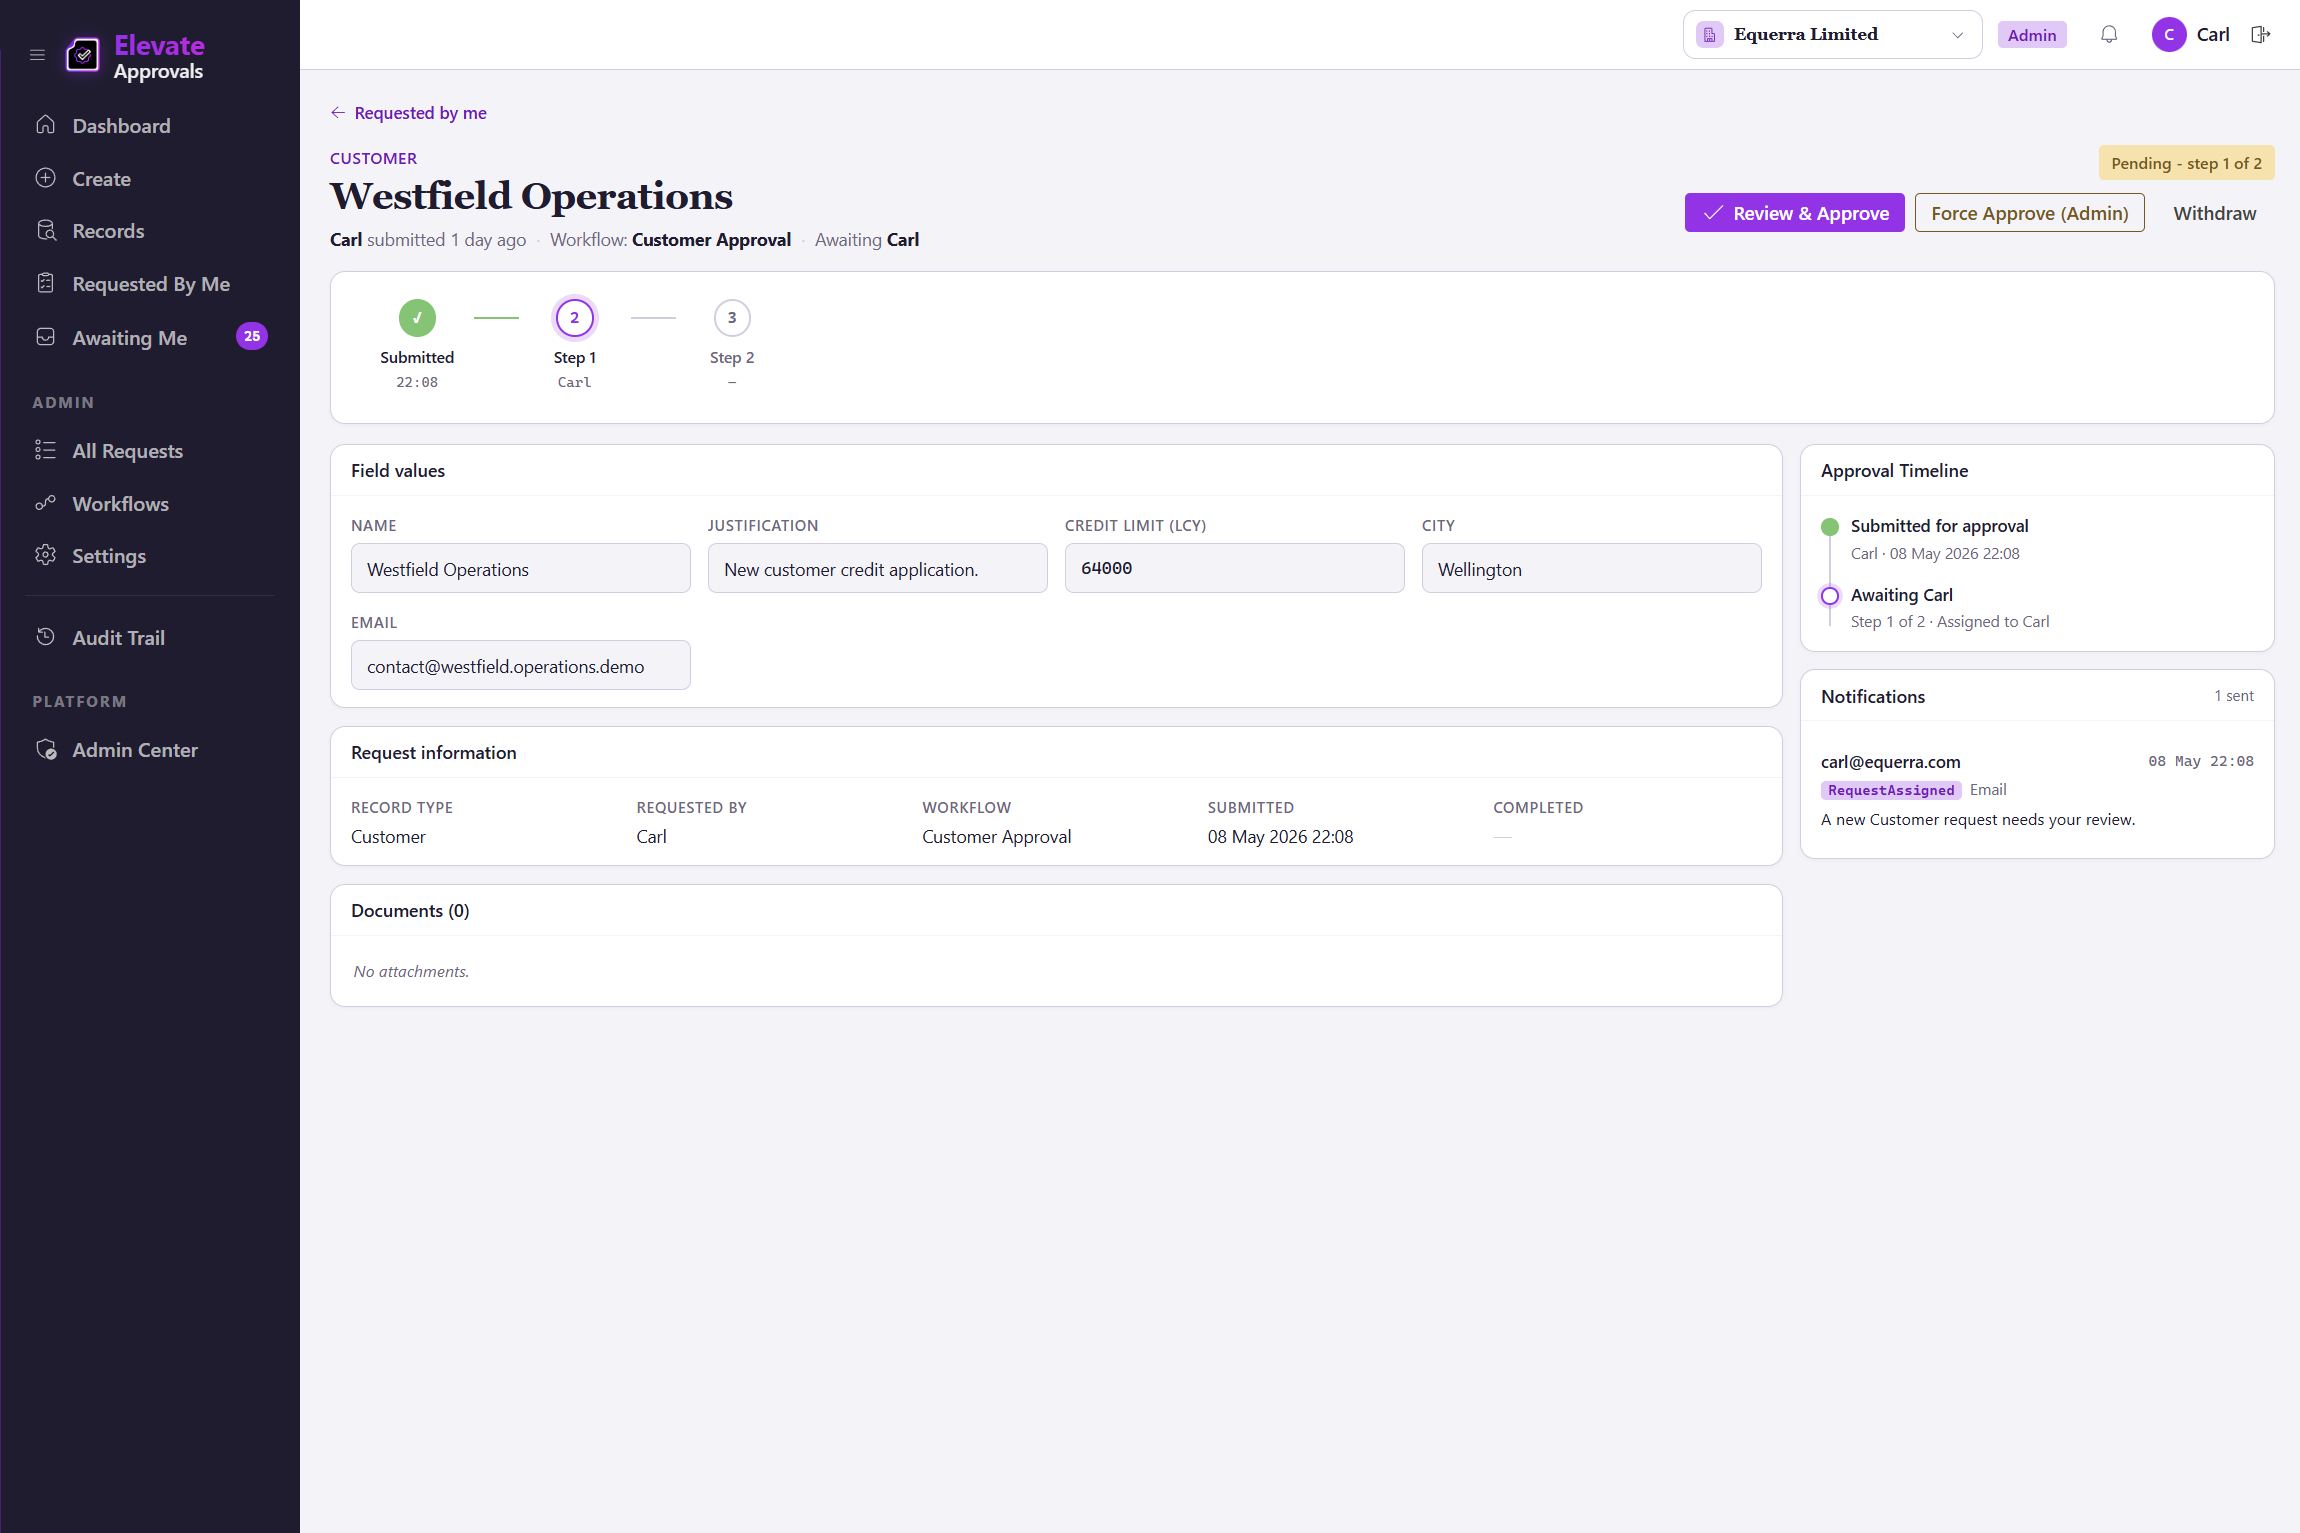Image resolution: width=2300 pixels, height=1533 pixels.
Task: Click the Customer Approval workflow value
Action: point(996,837)
